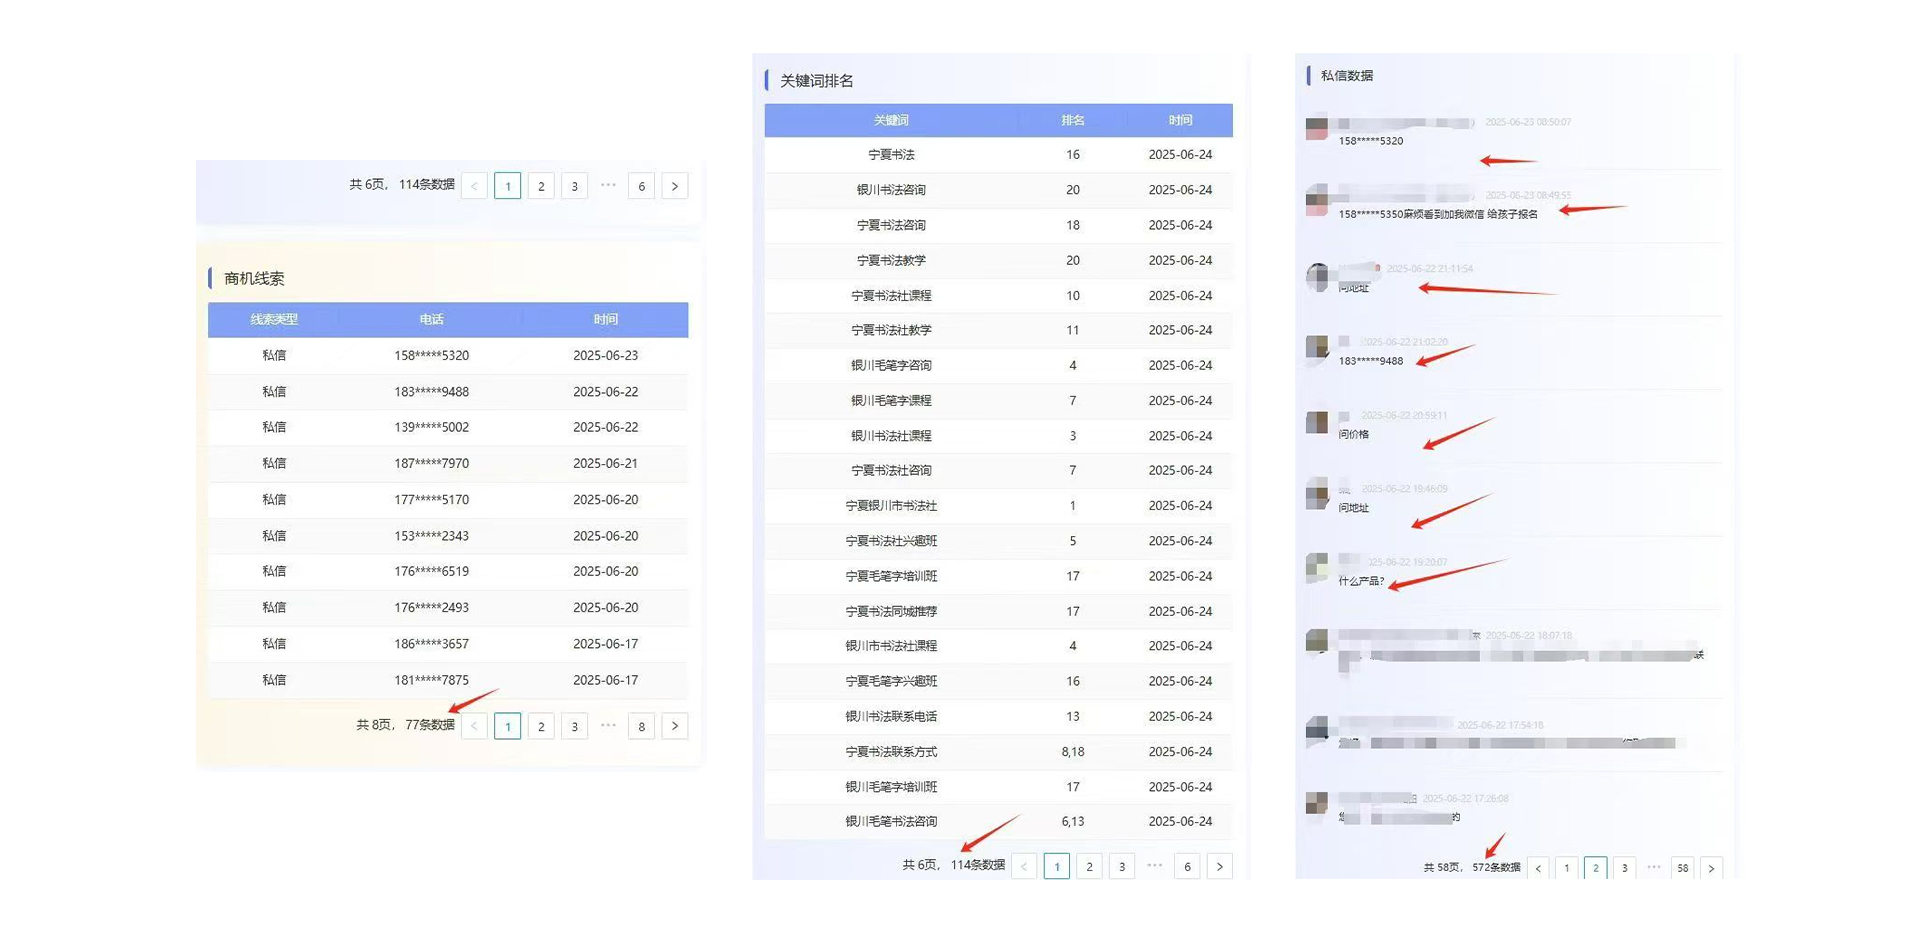
Task: Go to page 58 of 私信数据
Action: (x=1682, y=868)
